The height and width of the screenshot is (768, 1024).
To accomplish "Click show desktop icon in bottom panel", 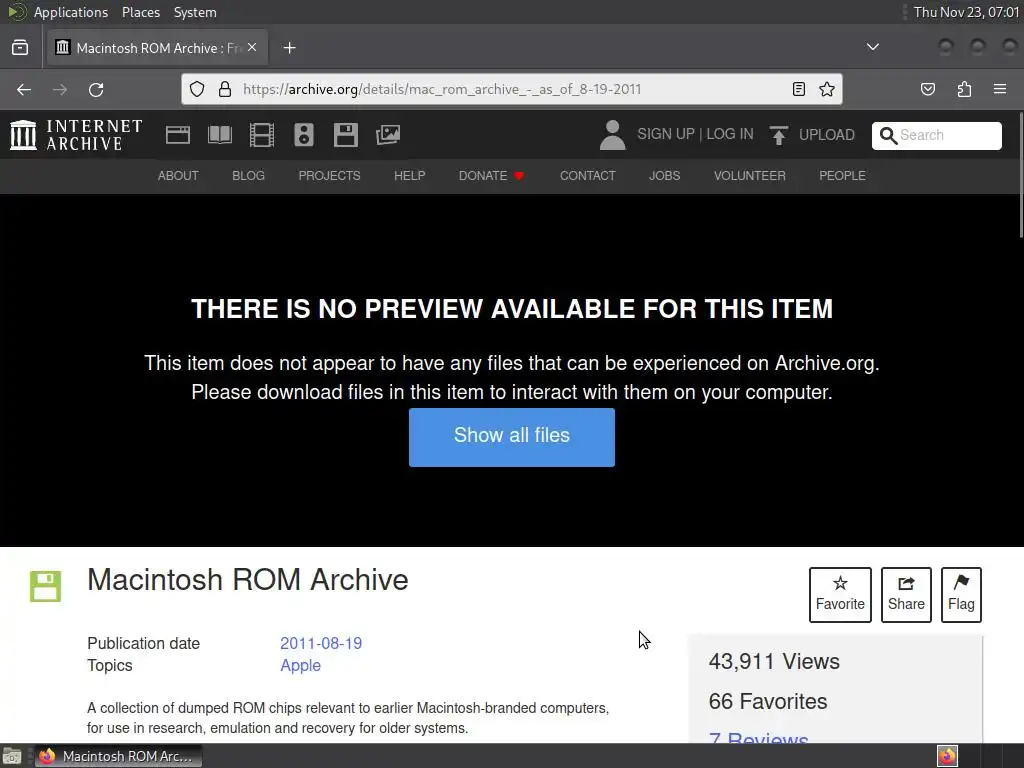I will pyautogui.click(x=12, y=756).
